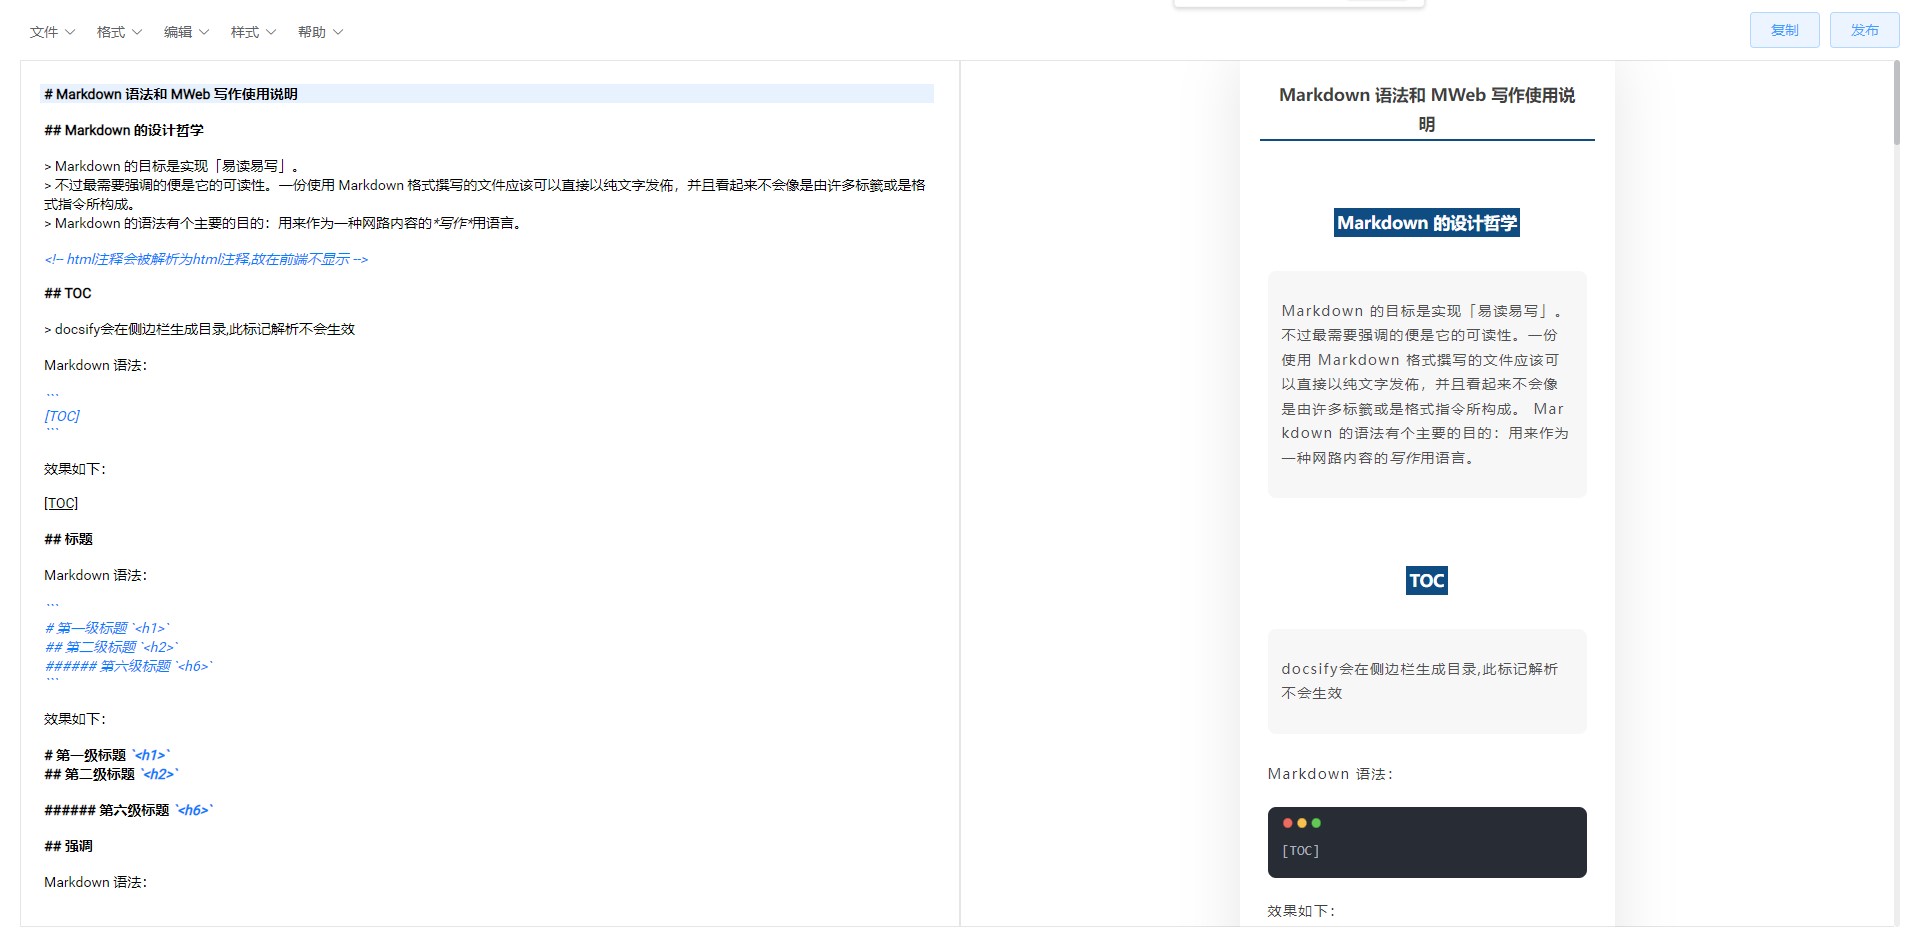The image size is (1920, 947).
Task: Click the yellow dot in the code block
Action: 1302,823
